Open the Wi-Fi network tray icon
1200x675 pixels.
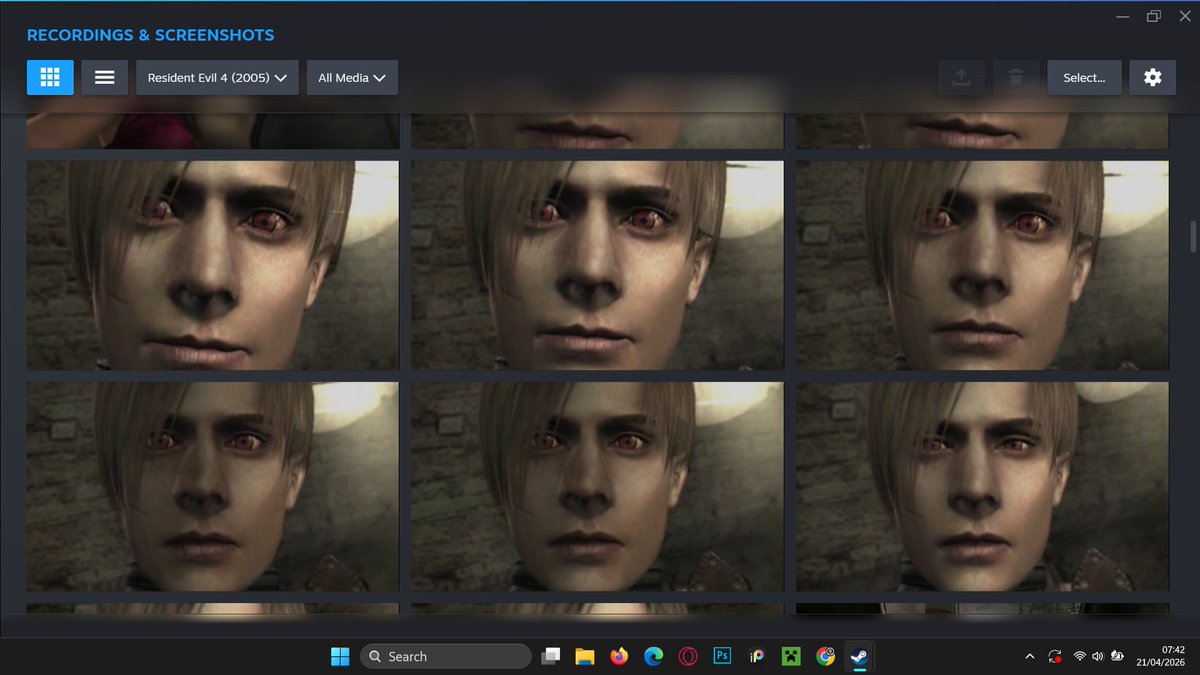(x=1080, y=656)
